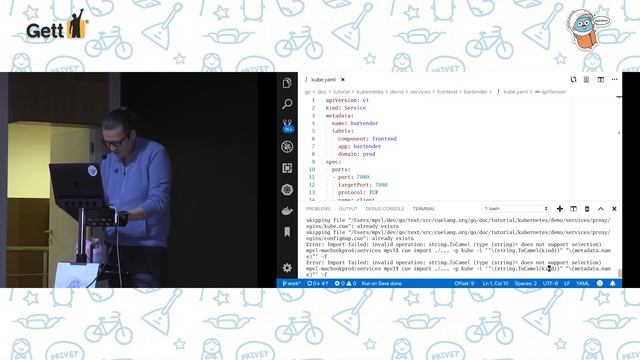
Task: Switch to the TERMINAL panel tab
Action: pos(424,209)
